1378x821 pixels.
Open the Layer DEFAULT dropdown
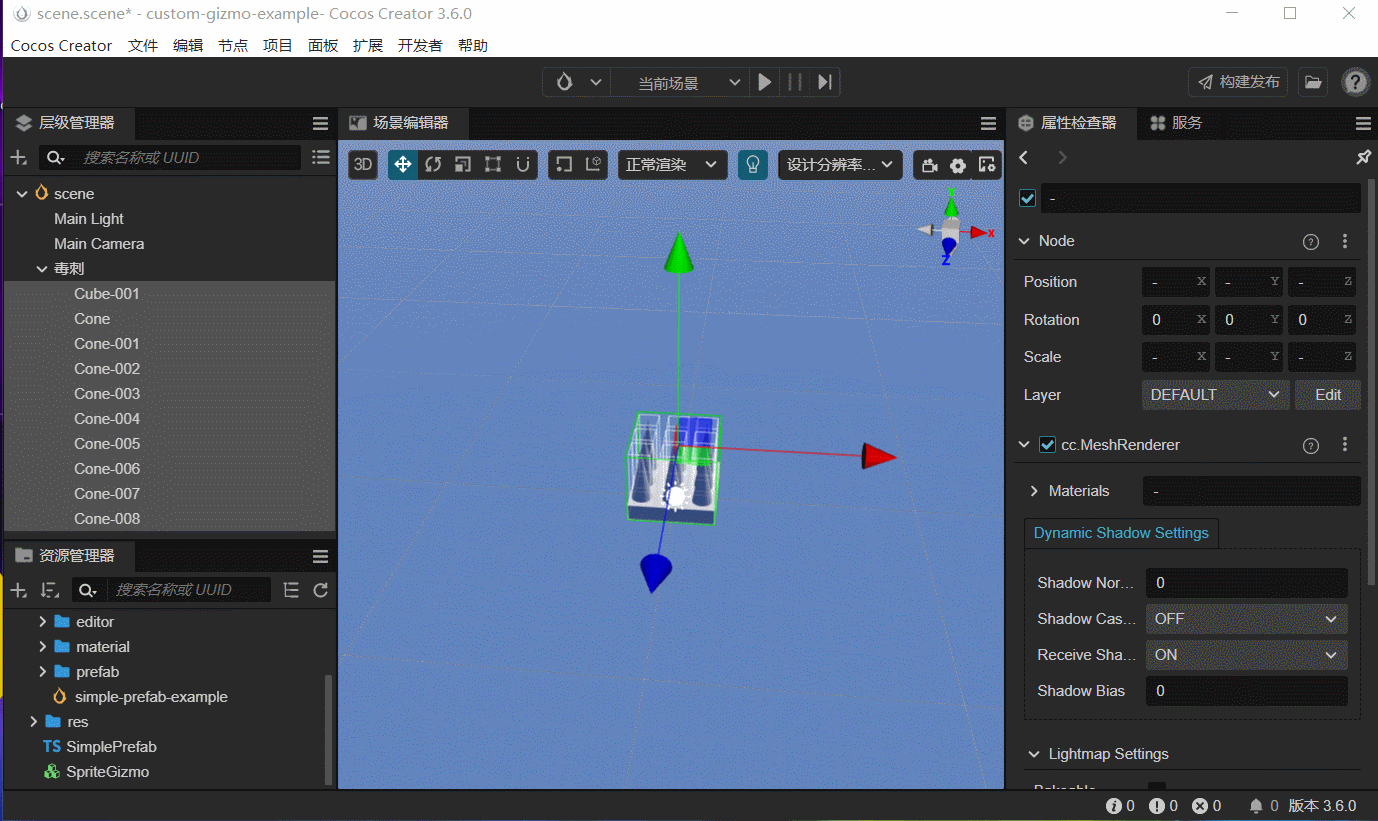(x=1214, y=395)
